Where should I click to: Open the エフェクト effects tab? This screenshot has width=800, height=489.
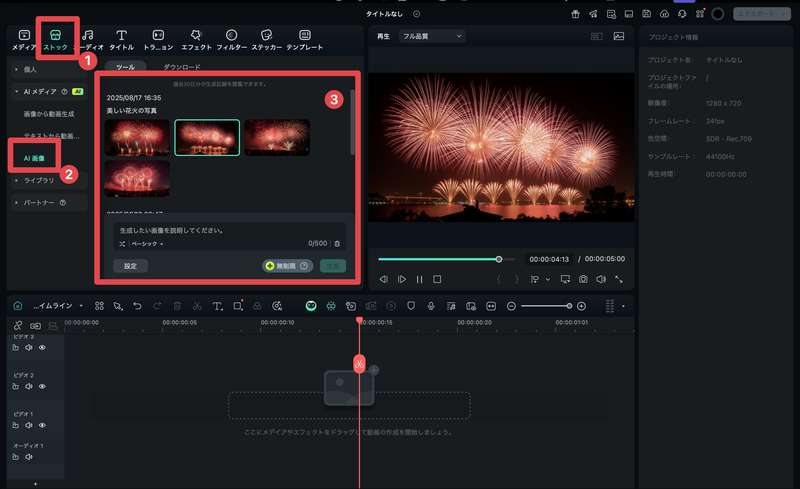[x=196, y=40]
